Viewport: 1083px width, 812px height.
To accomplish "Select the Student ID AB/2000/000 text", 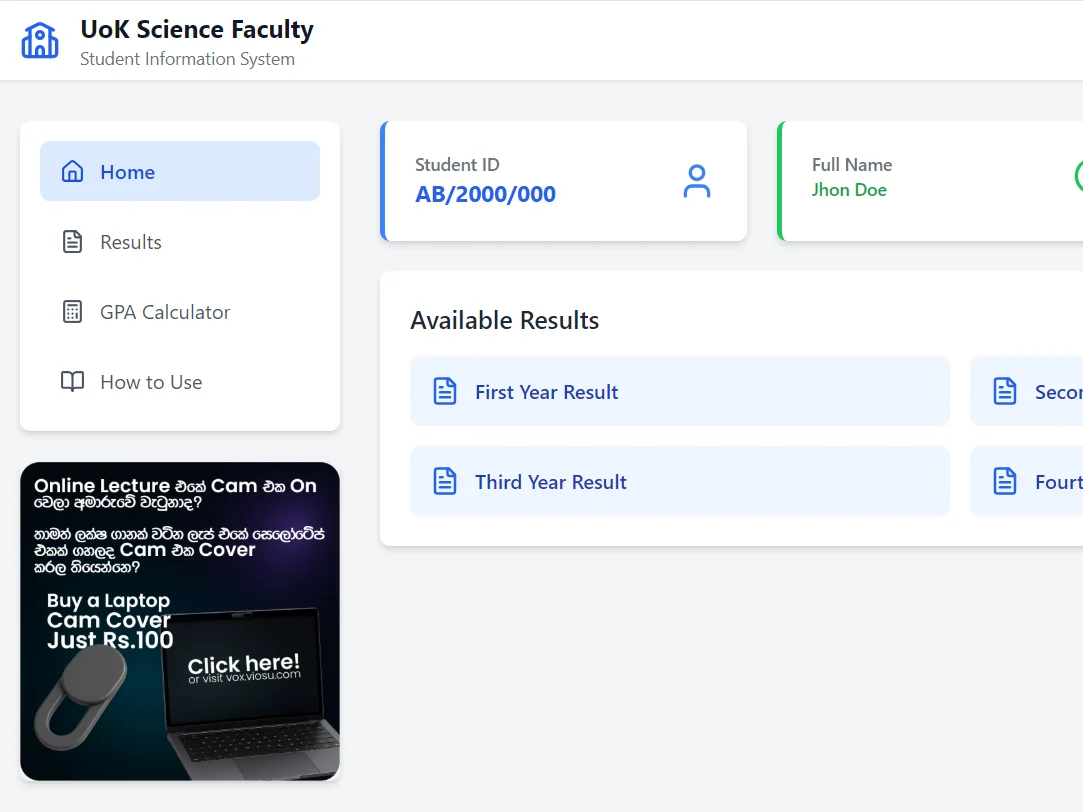I will (x=485, y=194).
